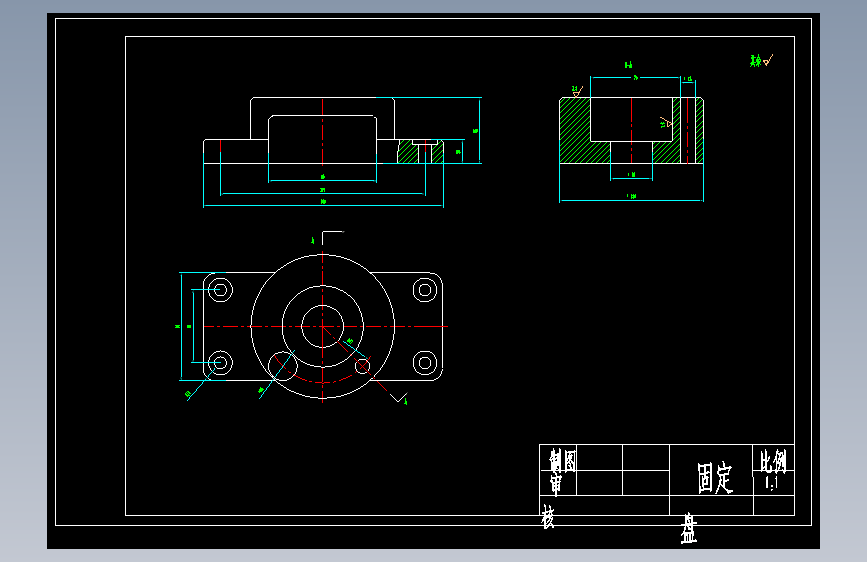867x562 pixels.
Task: Select the top-left bolt hole in plan view
Action: click(x=220, y=290)
